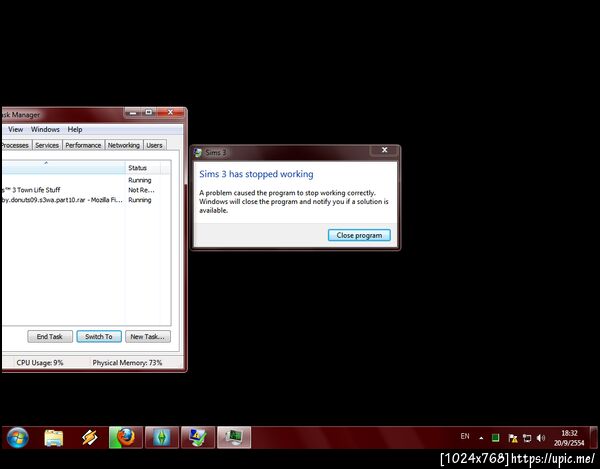Open the volume speaker icon

pos(541,438)
